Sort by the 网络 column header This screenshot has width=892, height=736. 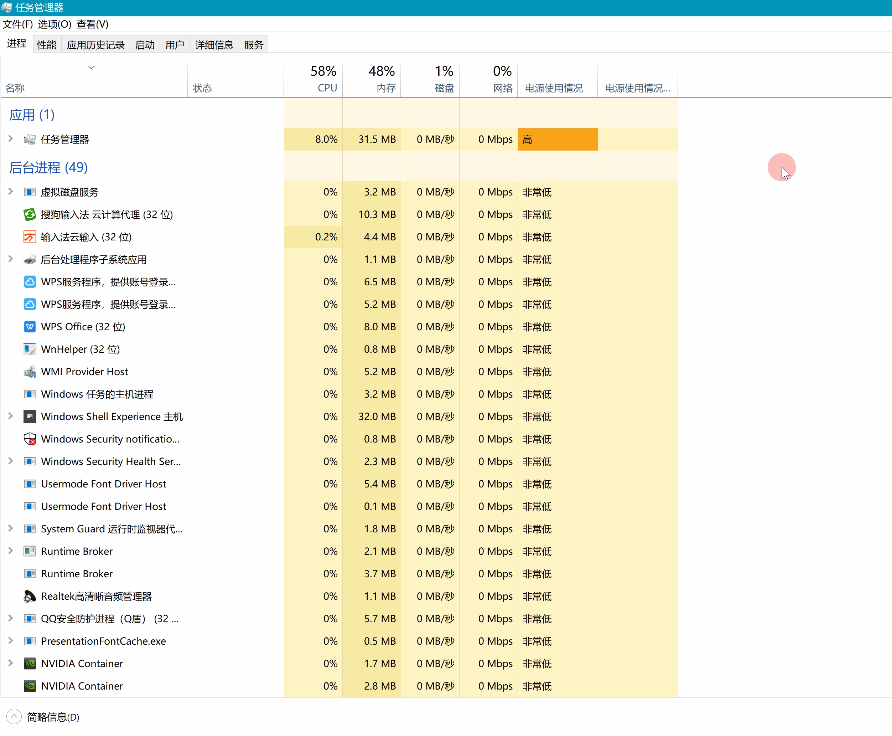pos(489,80)
